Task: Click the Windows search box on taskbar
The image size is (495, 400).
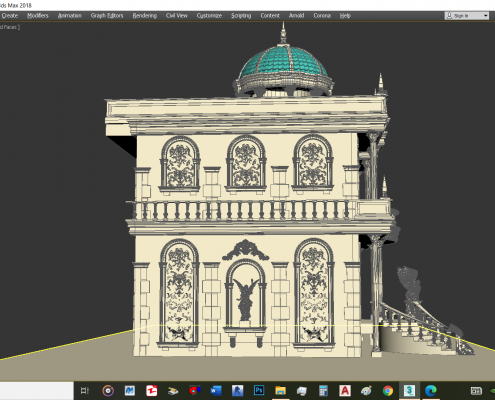Action: pyautogui.click(x=37, y=391)
